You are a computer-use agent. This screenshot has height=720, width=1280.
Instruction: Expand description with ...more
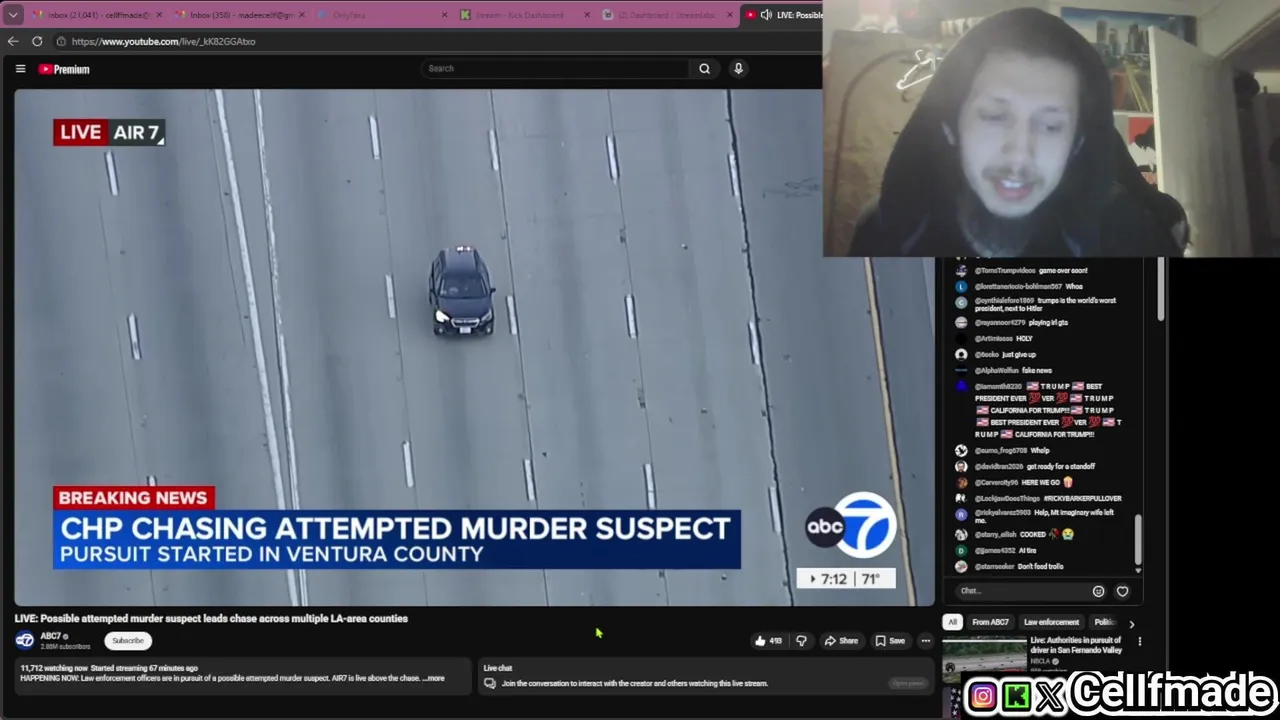[x=434, y=678]
